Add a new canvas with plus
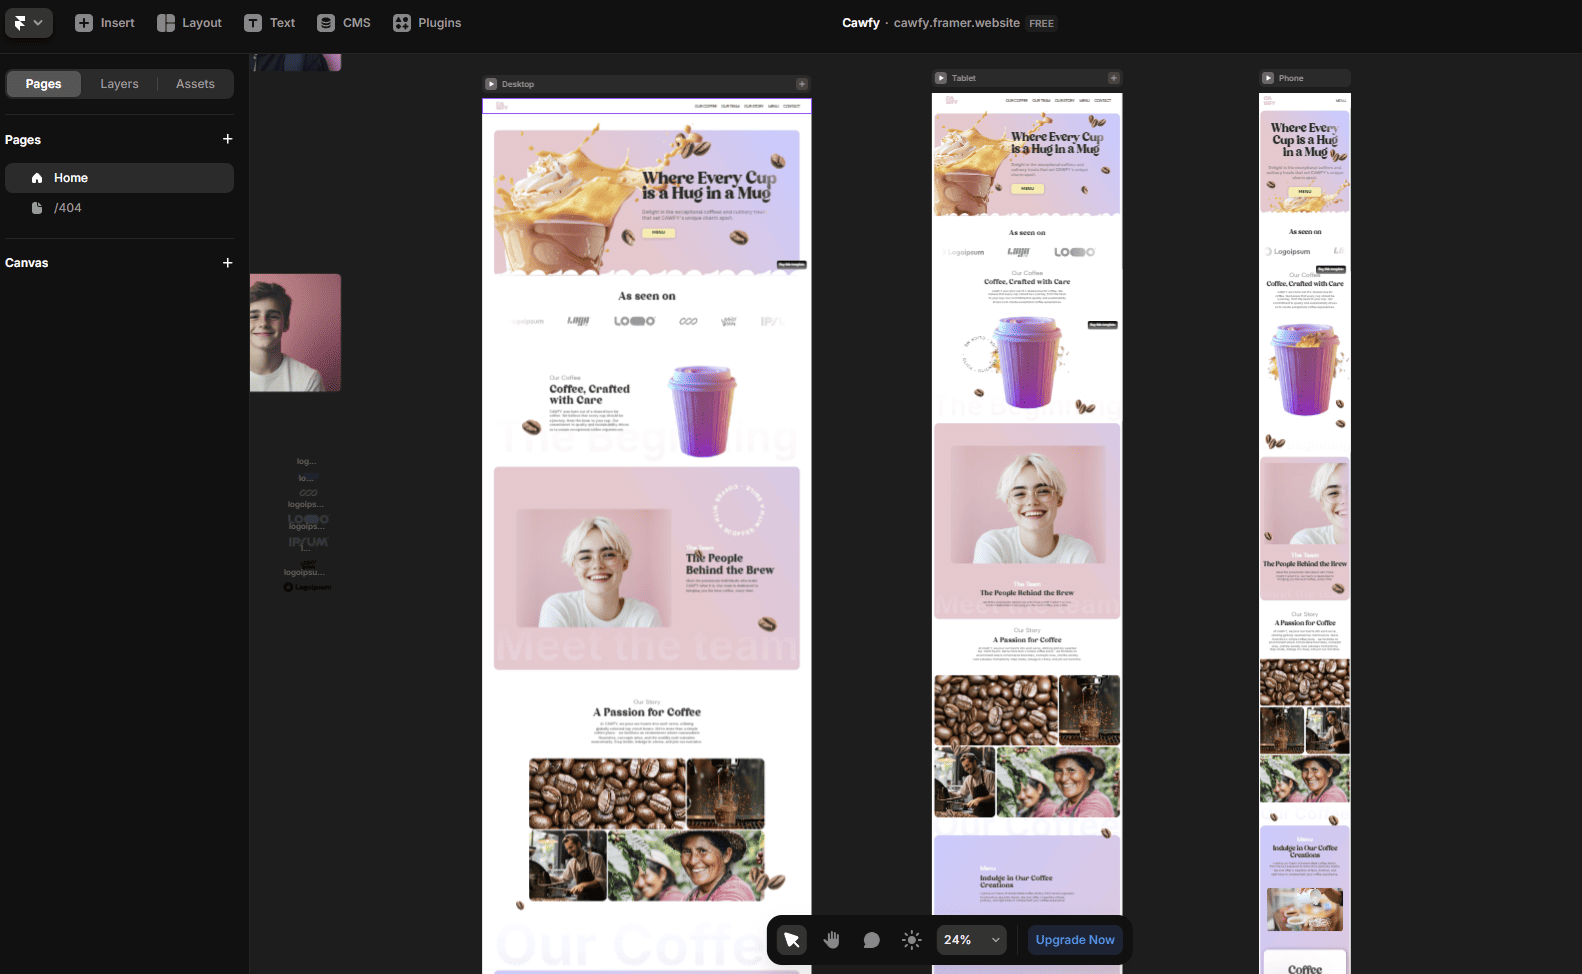This screenshot has width=1582, height=974. (227, 263)
